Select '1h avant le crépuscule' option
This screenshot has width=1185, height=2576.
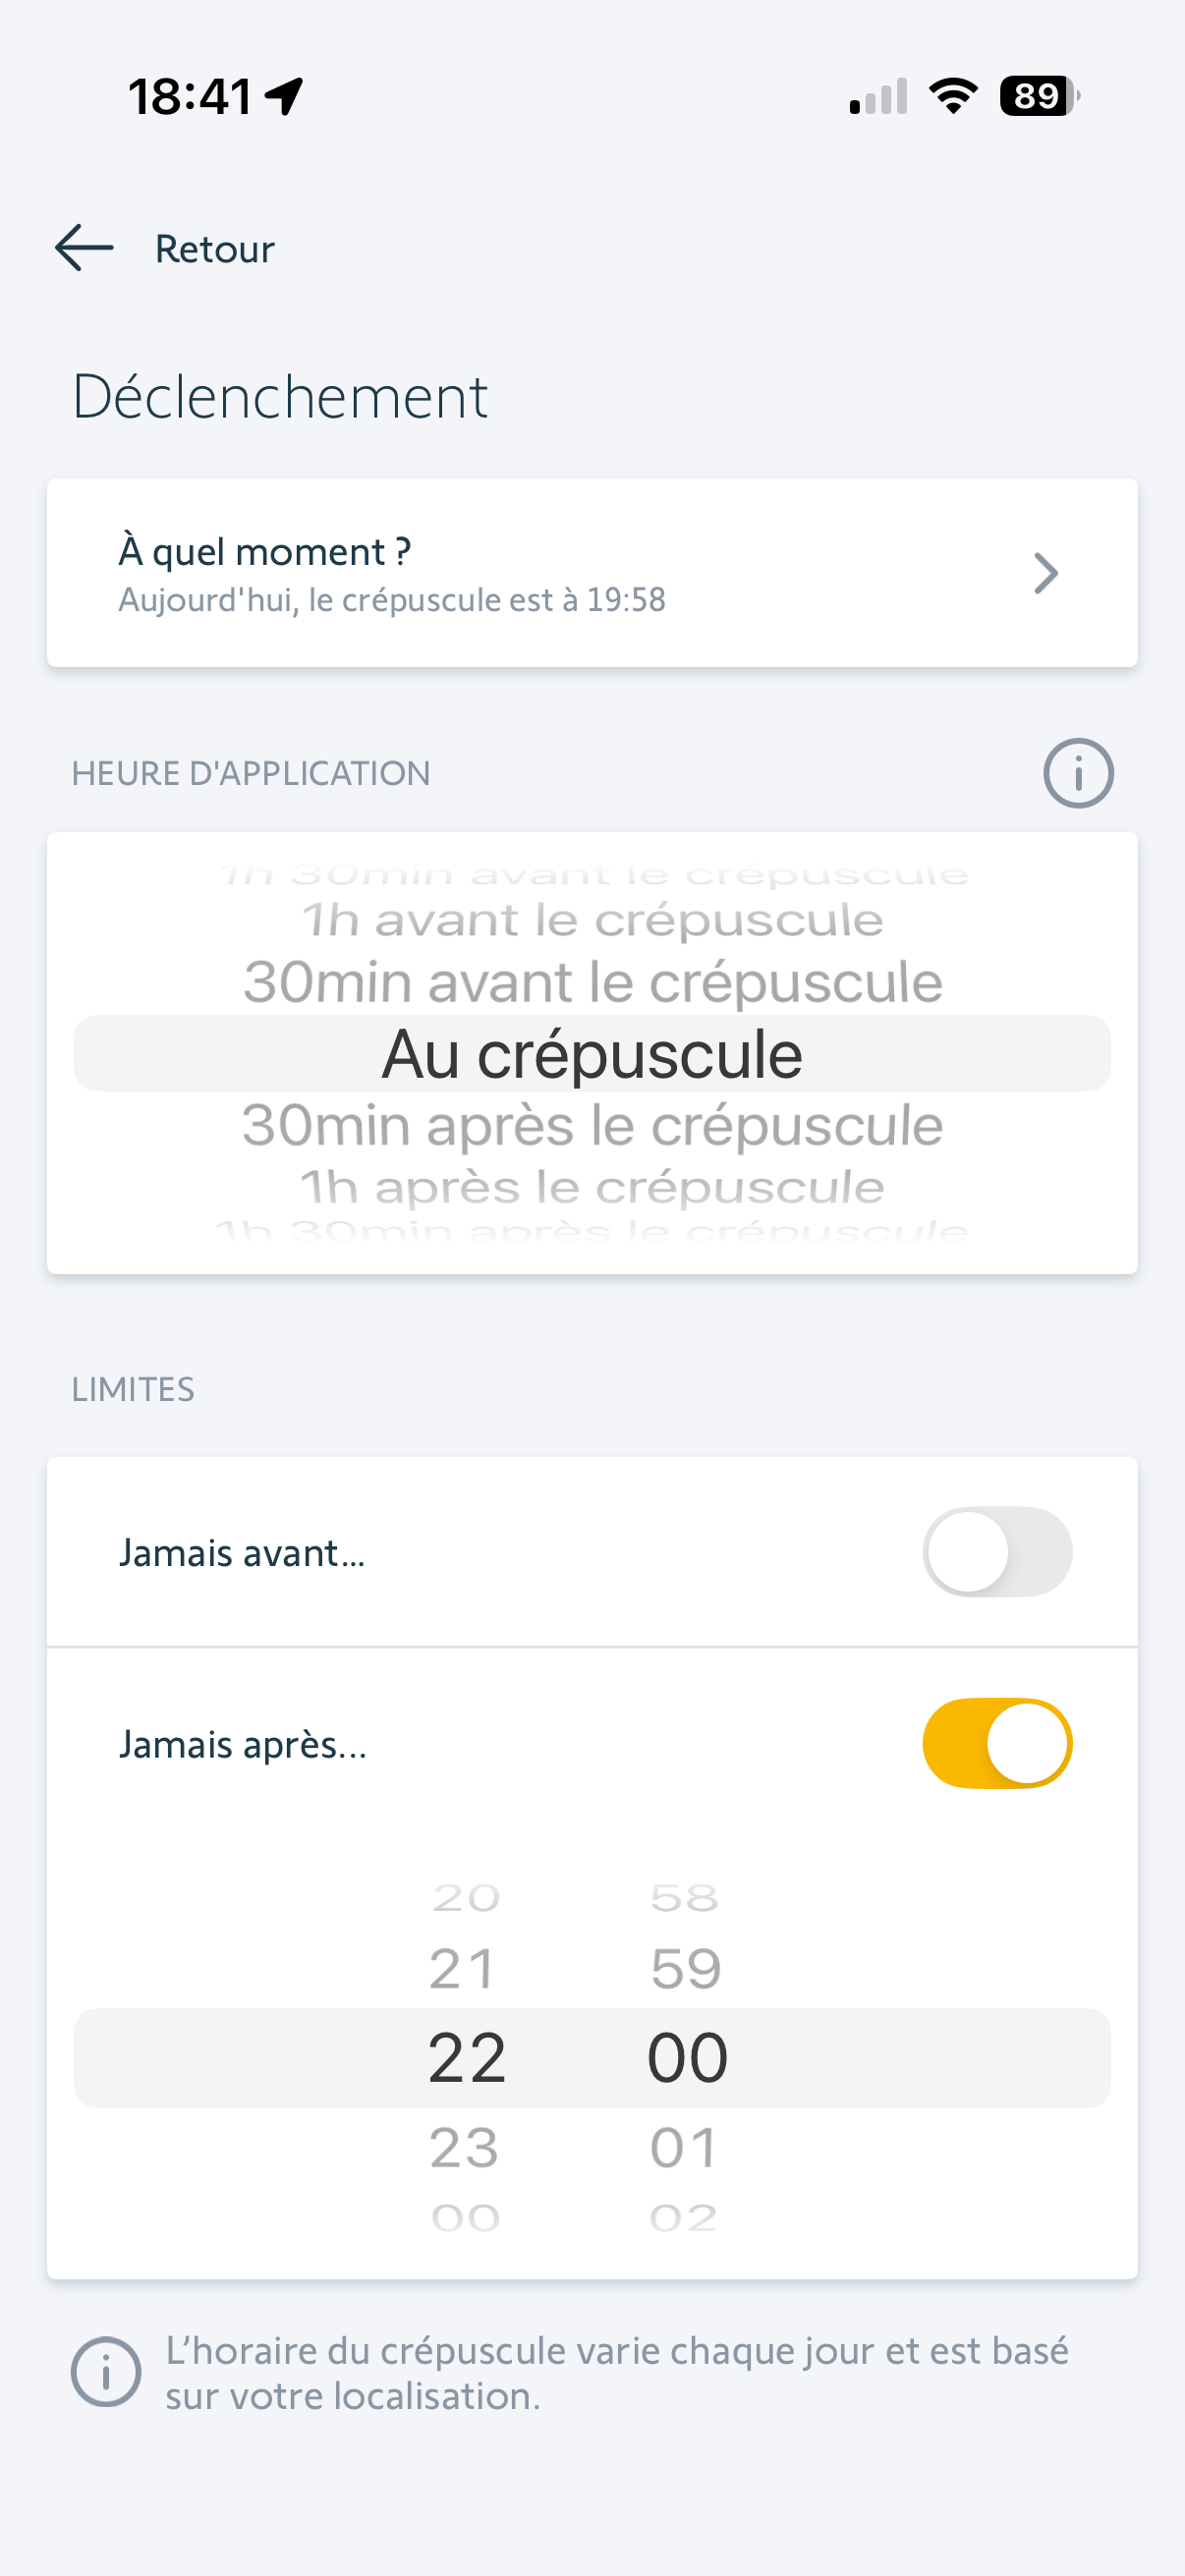click(x=592, y=920)
